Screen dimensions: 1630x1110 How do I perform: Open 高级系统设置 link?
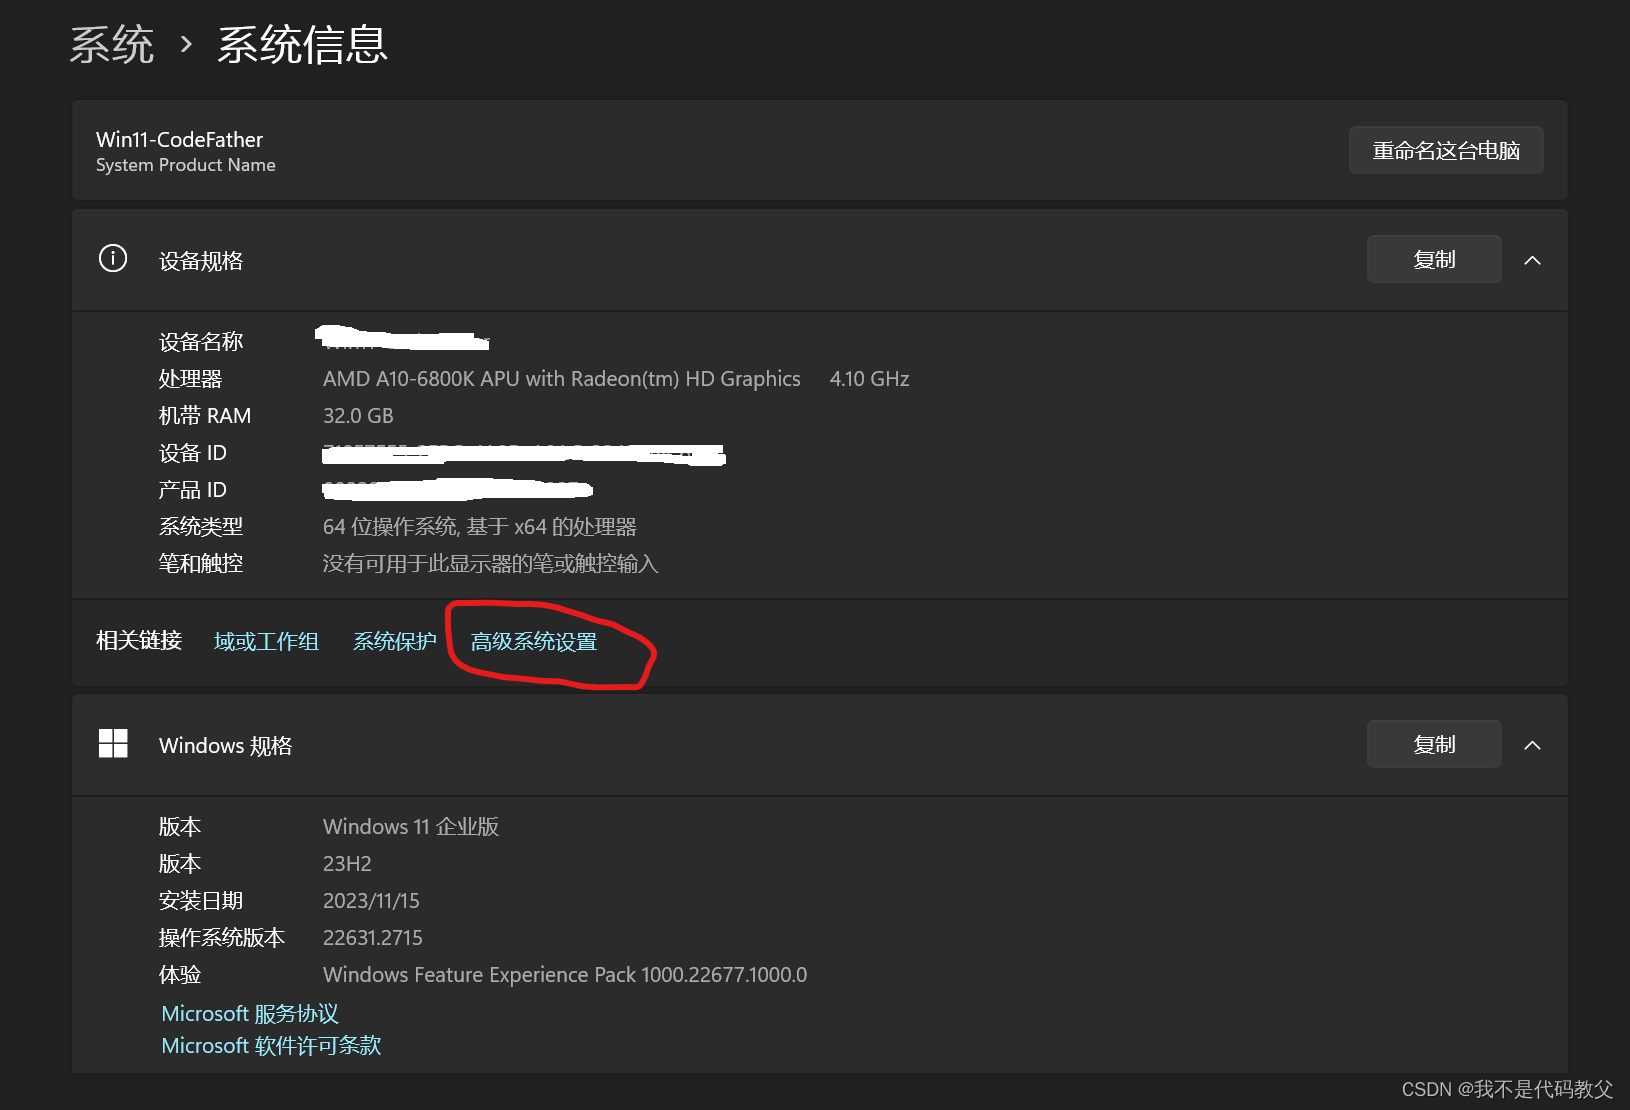pyautogui.click(x=534, y=642)
